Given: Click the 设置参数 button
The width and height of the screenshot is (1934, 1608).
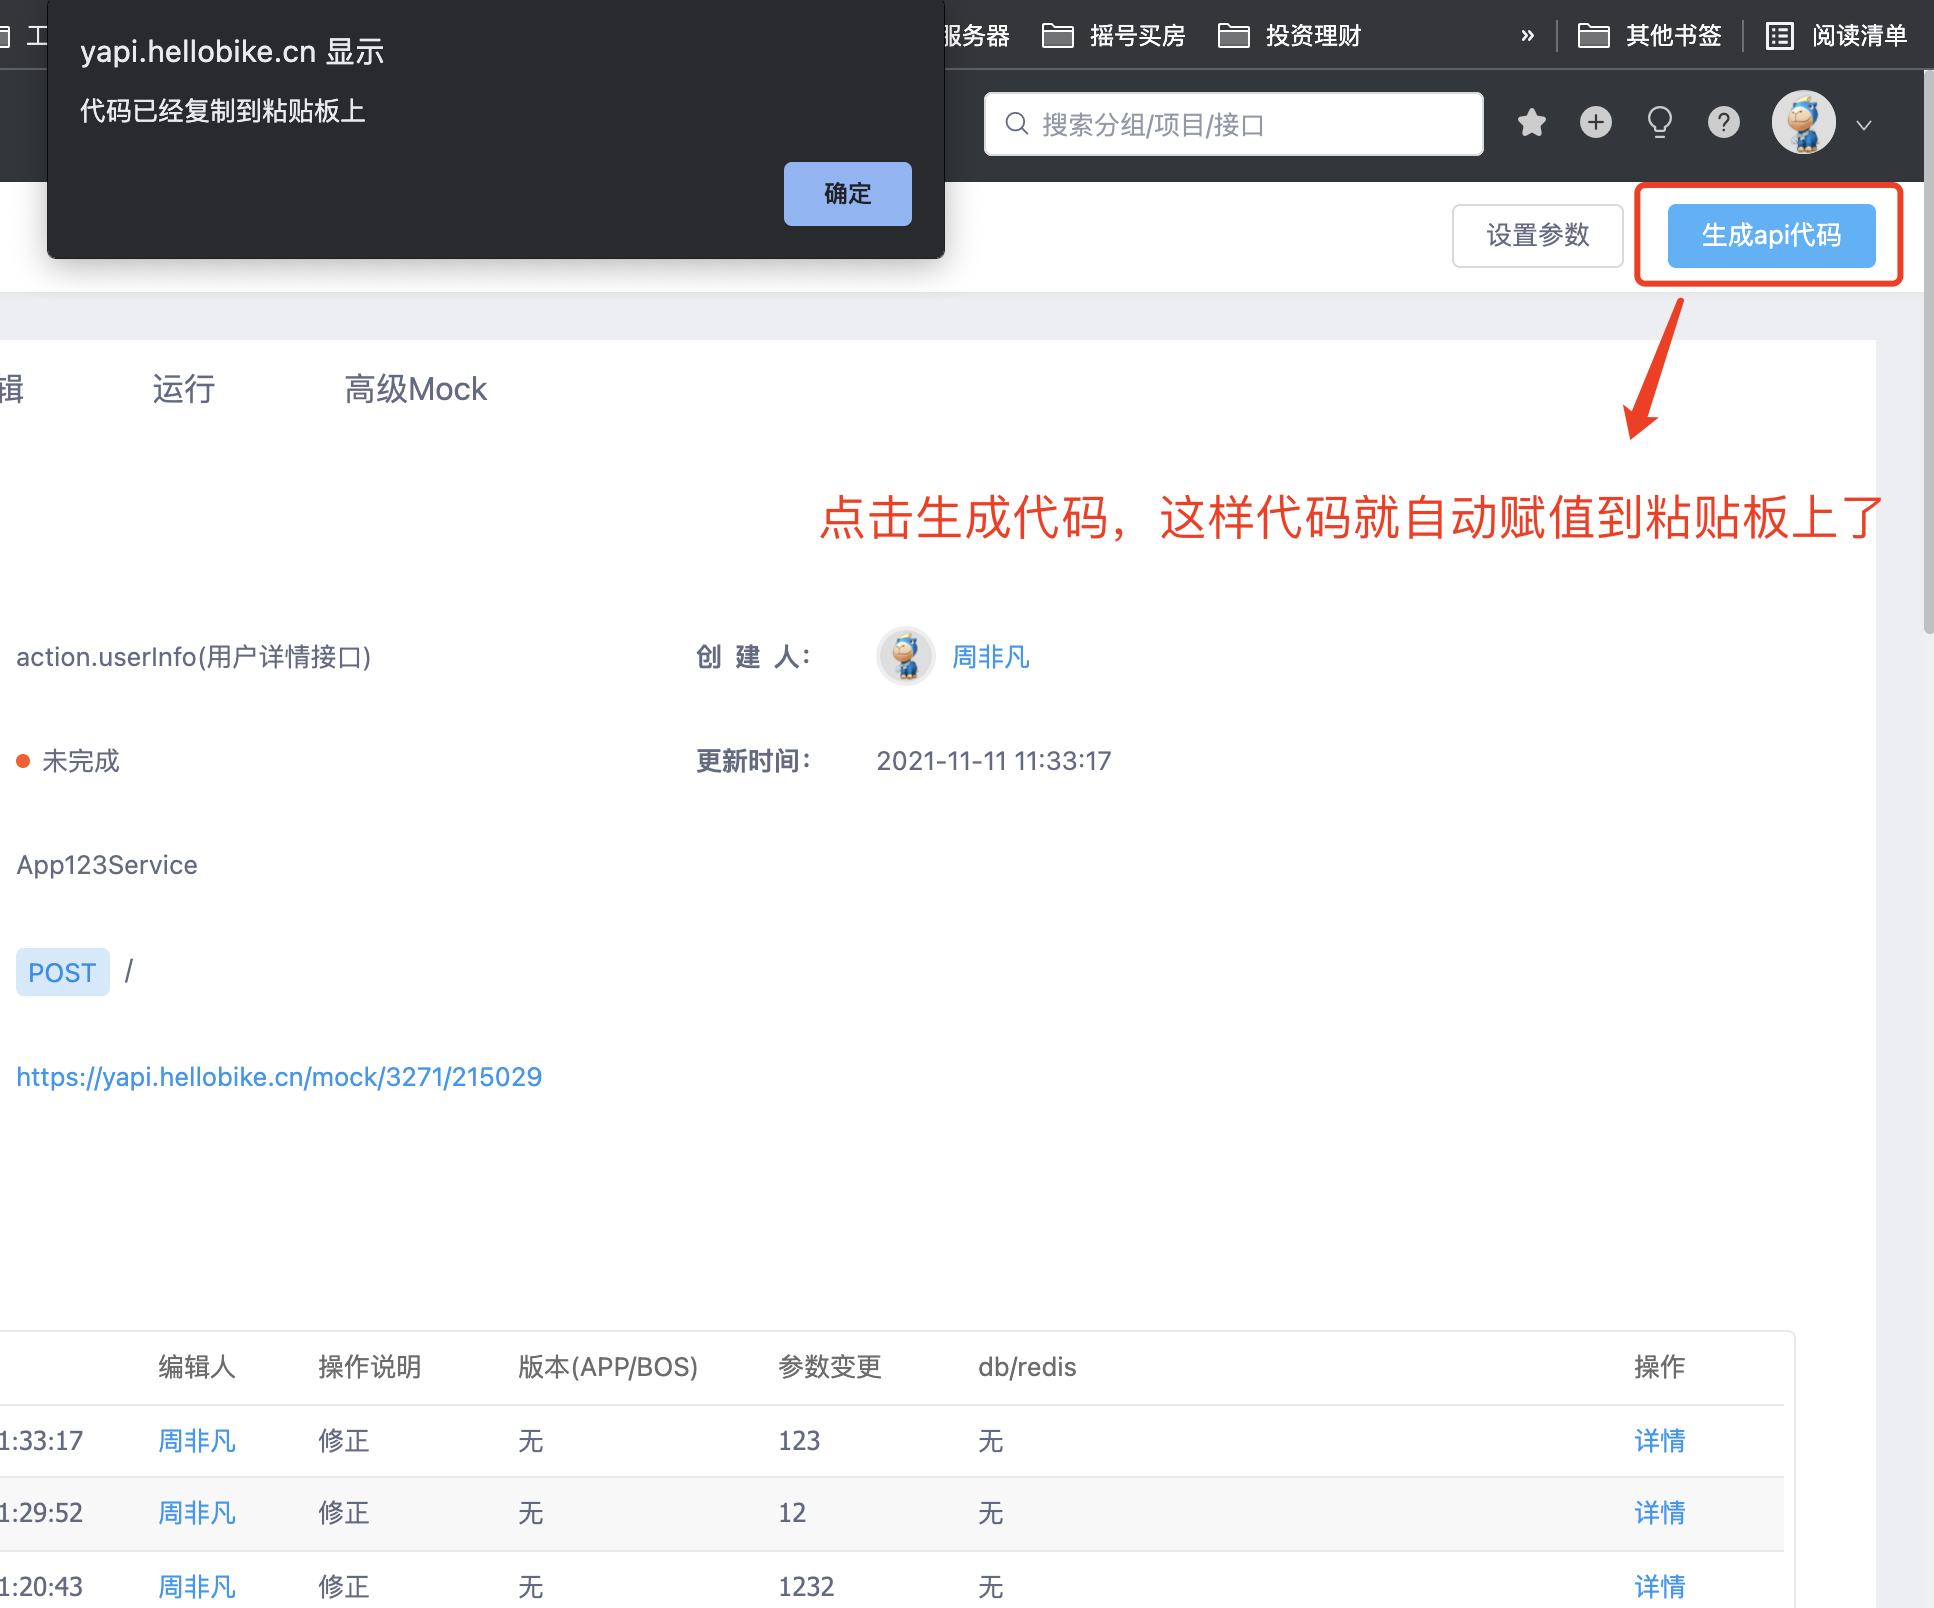Looking at the screenshot, I should tap(1537, 235).
